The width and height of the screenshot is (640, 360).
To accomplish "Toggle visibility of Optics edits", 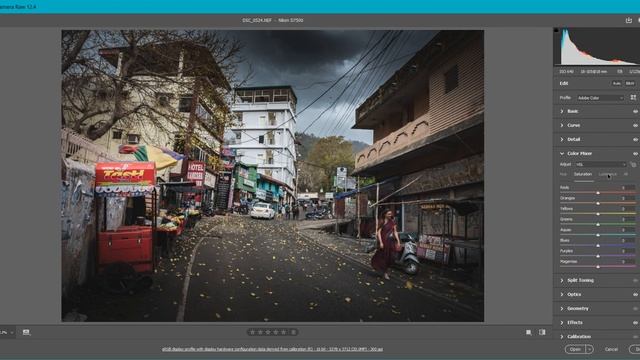I will click(636, 294).
